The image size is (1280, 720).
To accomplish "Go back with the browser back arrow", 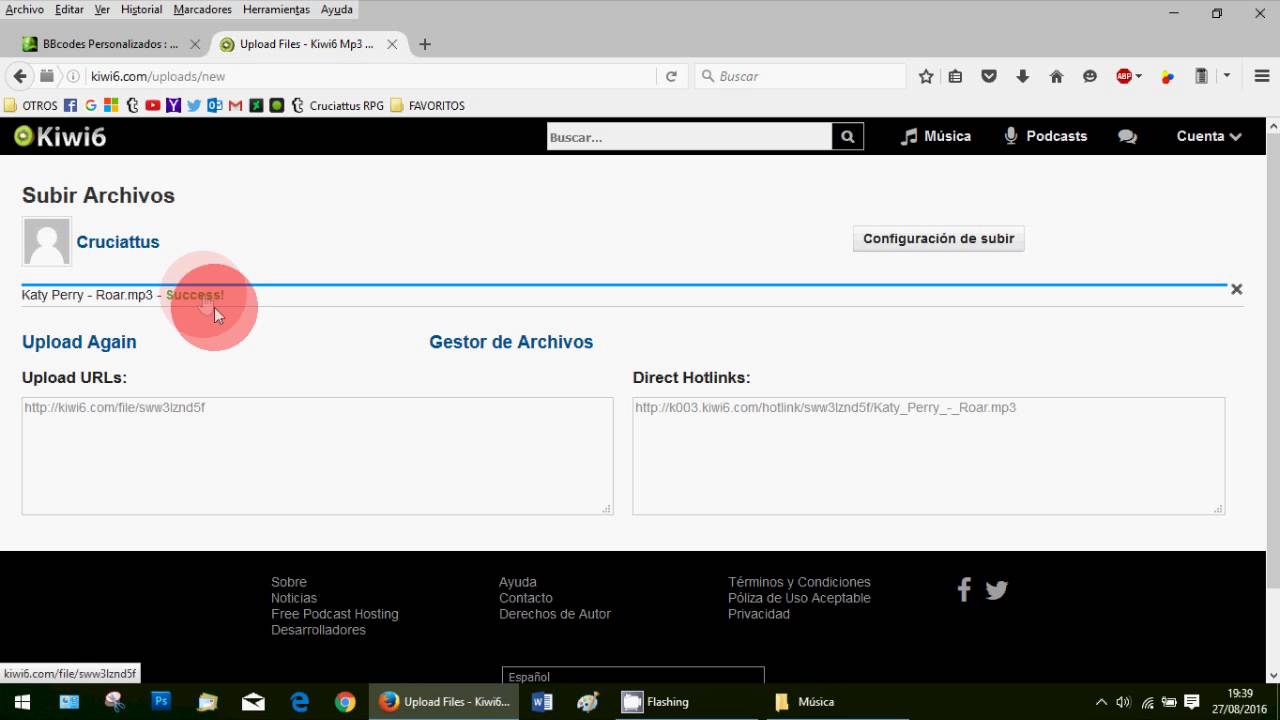I will point(19,76).
